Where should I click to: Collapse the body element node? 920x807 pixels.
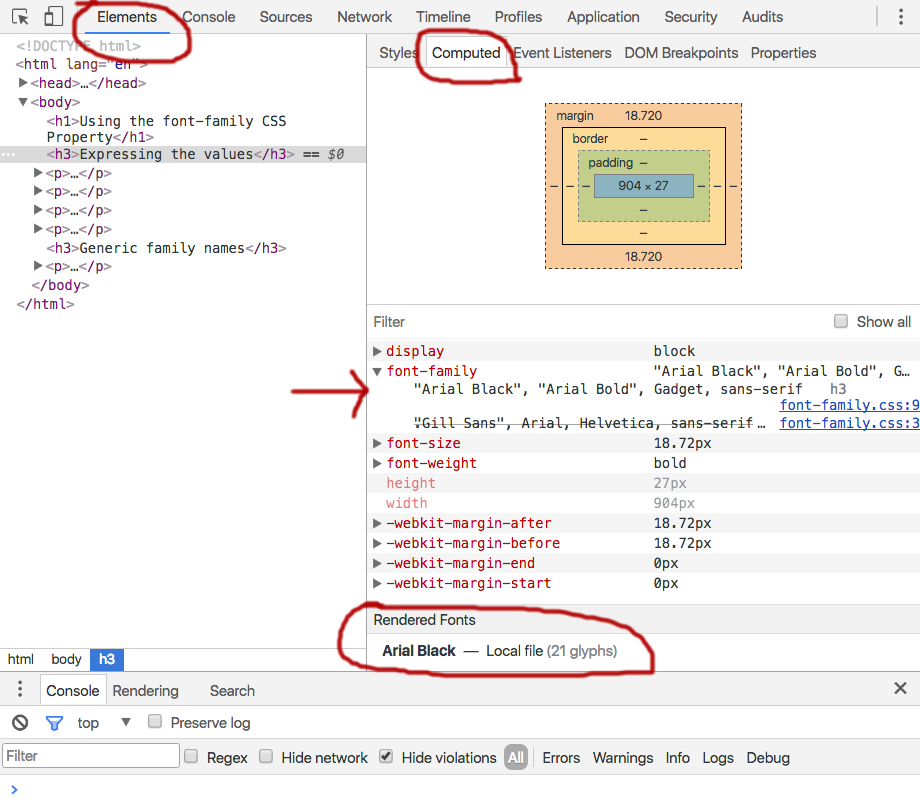click(x=23, y=102)
